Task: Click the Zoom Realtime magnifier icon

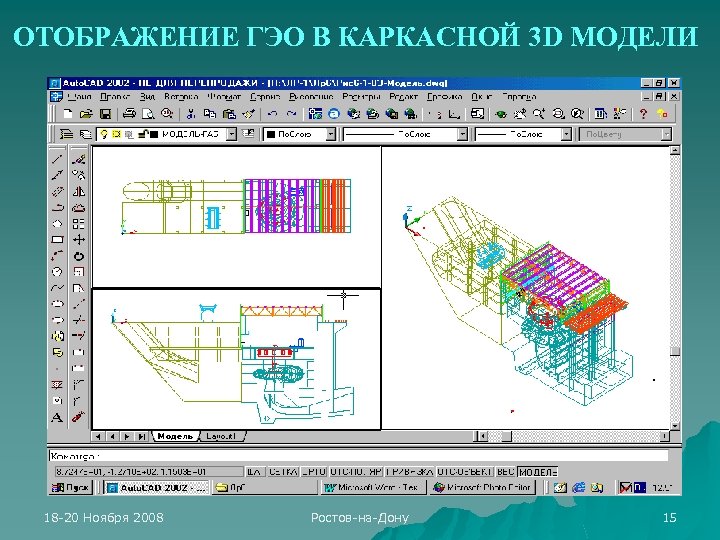Action: tap(539, 113)
